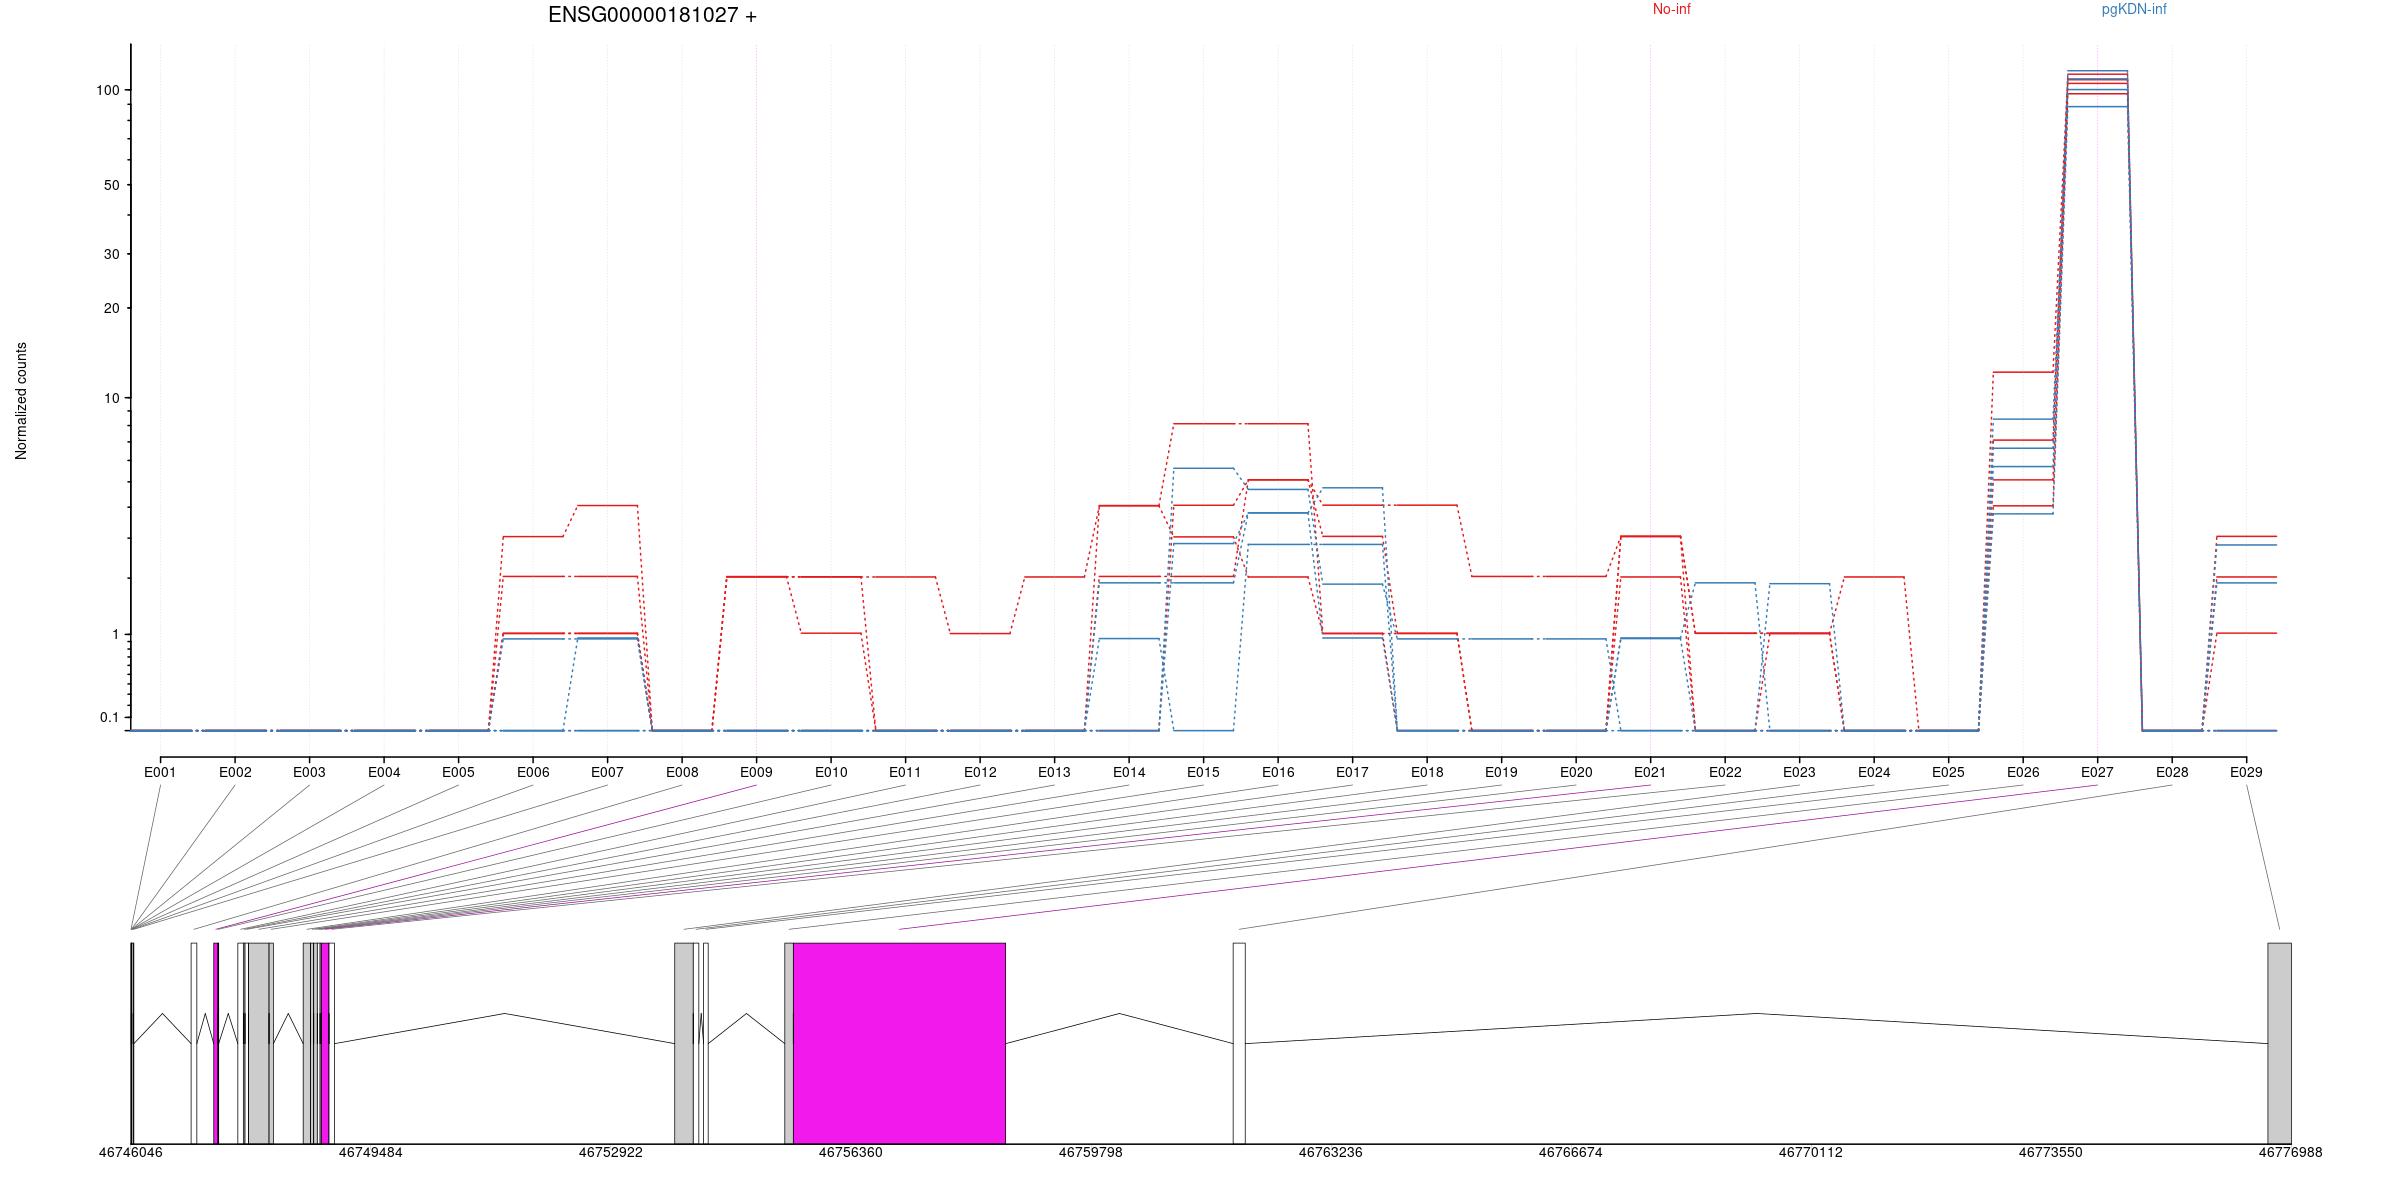Click genomic coordinate 46766674

coord(1571,1152)
